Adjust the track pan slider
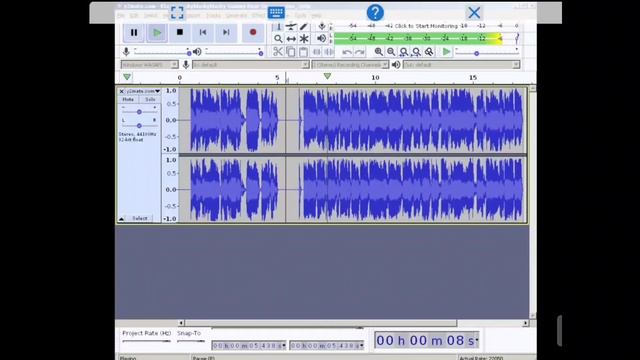Screen dimensions: 640x360 pos(139,125)
